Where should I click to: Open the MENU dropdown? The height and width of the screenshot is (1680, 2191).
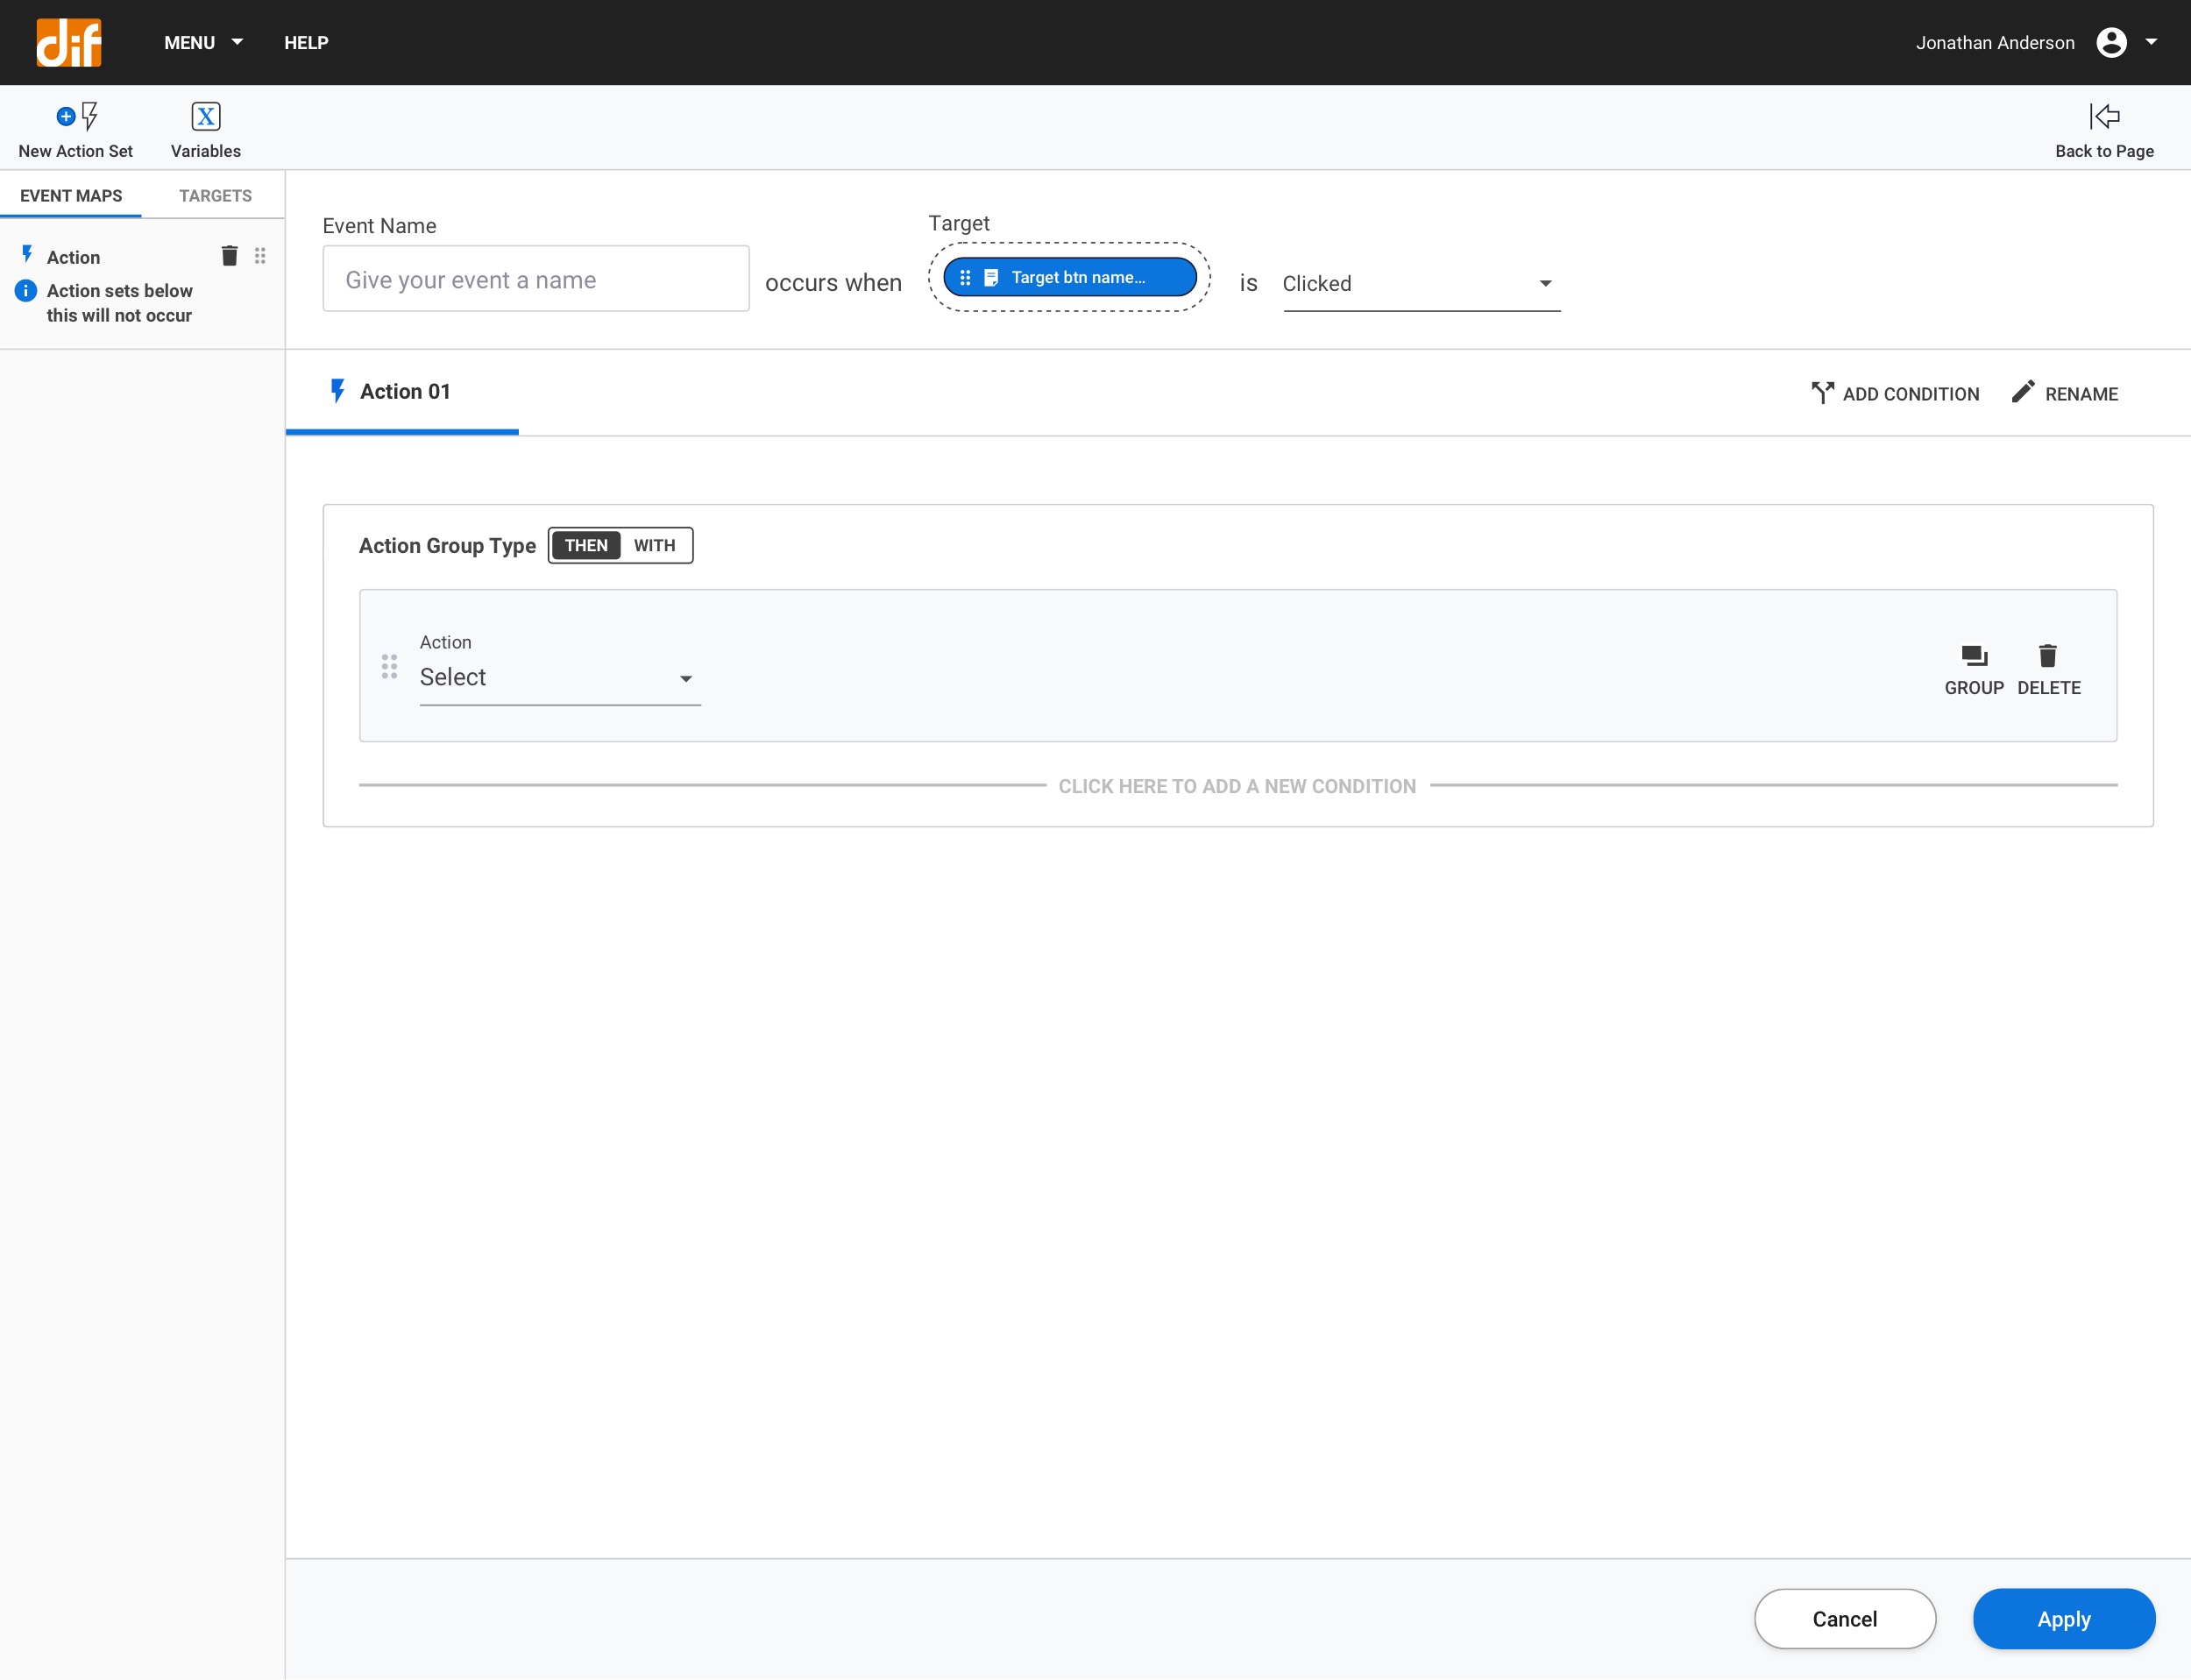203,42
